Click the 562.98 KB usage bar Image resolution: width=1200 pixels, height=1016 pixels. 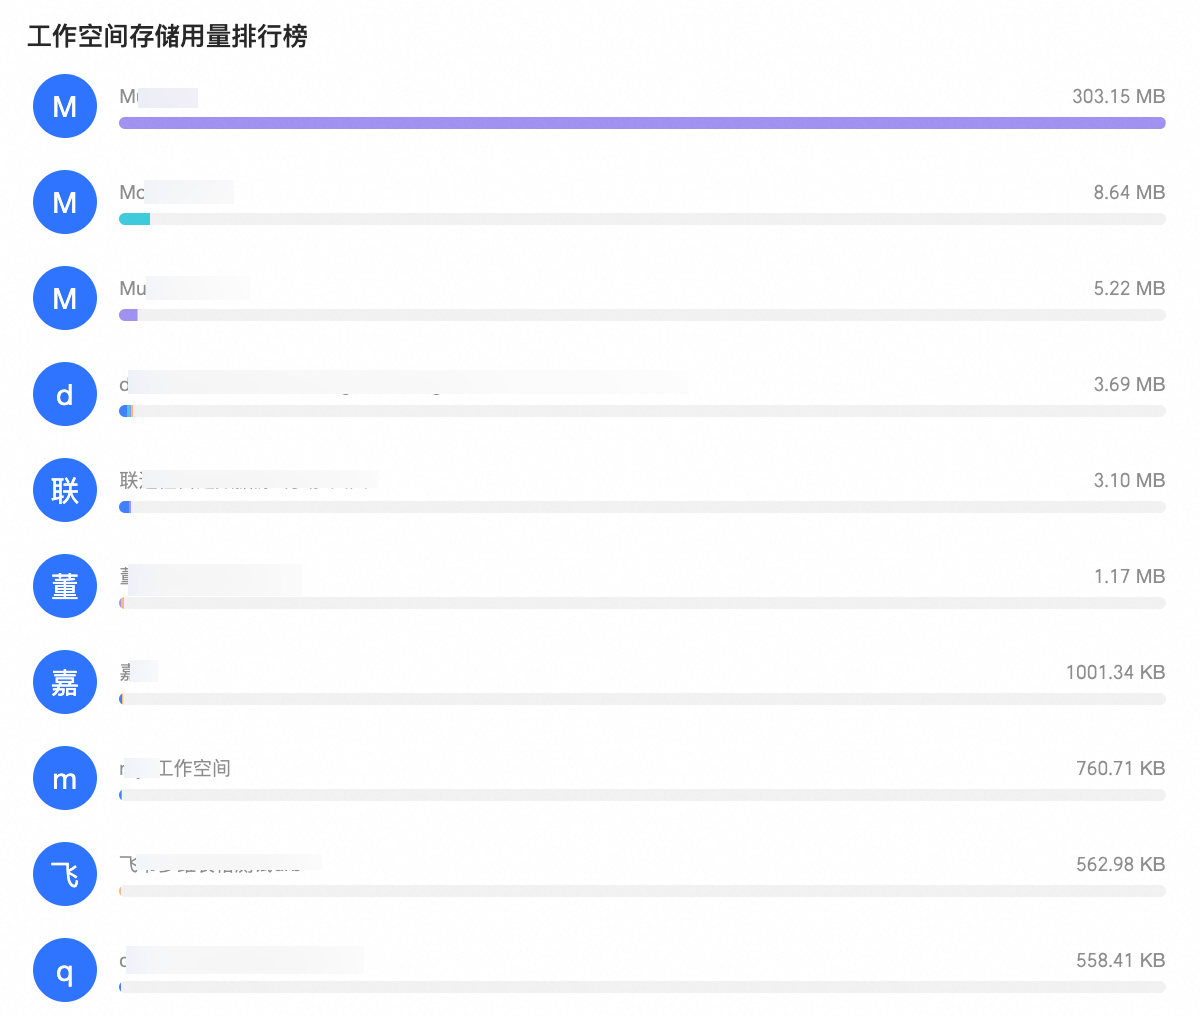tap(642, 891)
